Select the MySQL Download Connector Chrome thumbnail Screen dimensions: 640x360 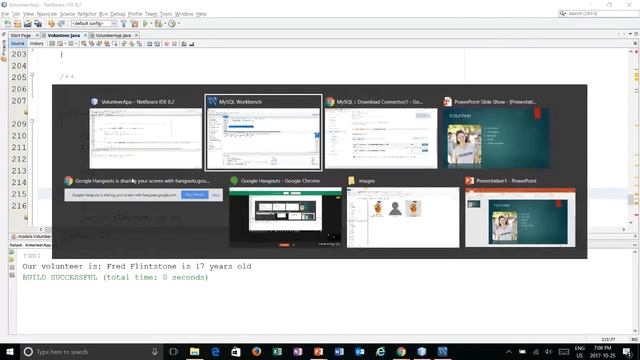(x=381, y=133)
